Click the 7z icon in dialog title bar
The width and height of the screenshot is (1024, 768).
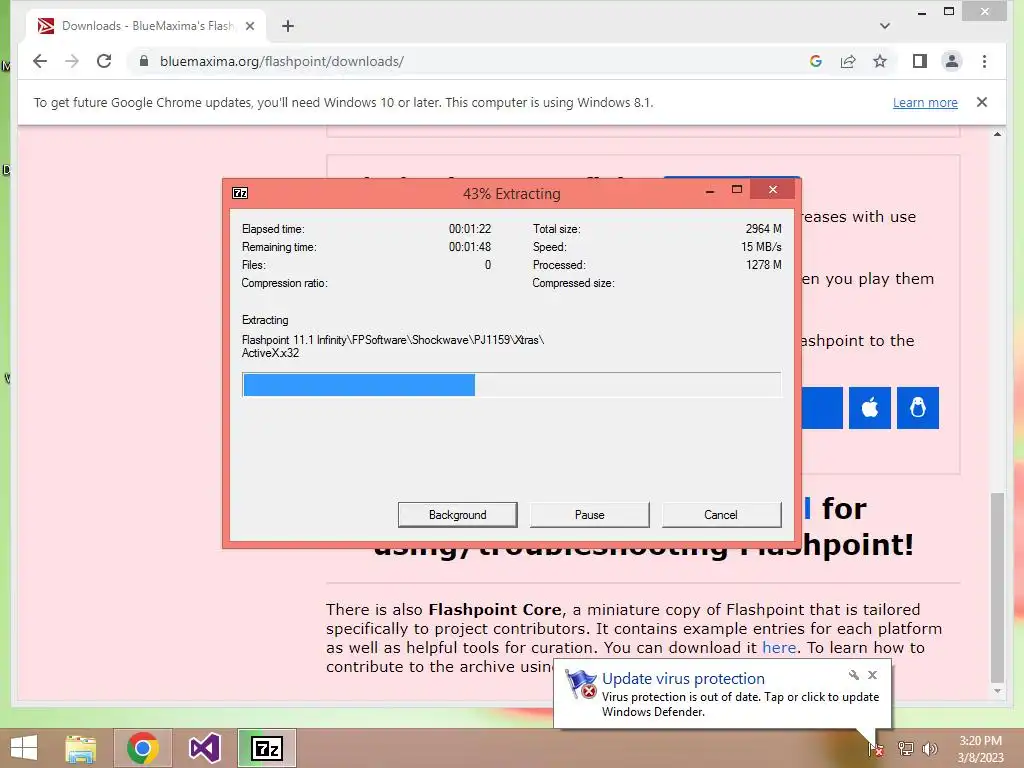coord(240,193)
